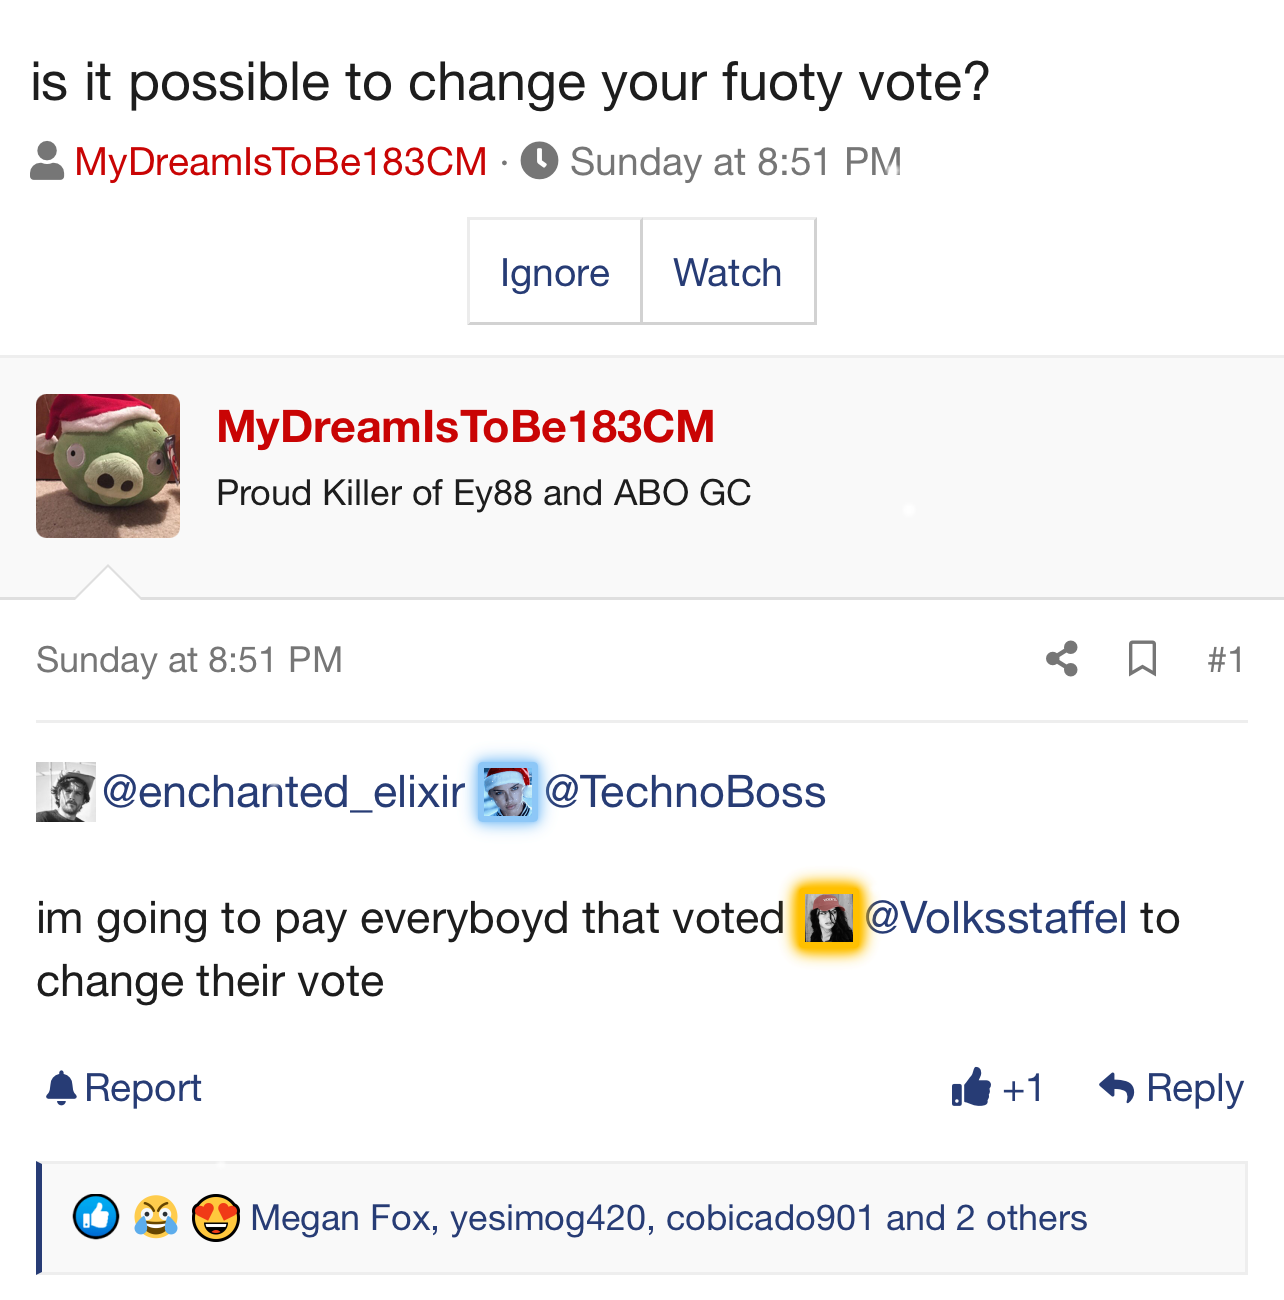This screenshot has width=1284, height=1300.
Task: Click the thumbs up +1 icon
Action: coord(971,1087)
